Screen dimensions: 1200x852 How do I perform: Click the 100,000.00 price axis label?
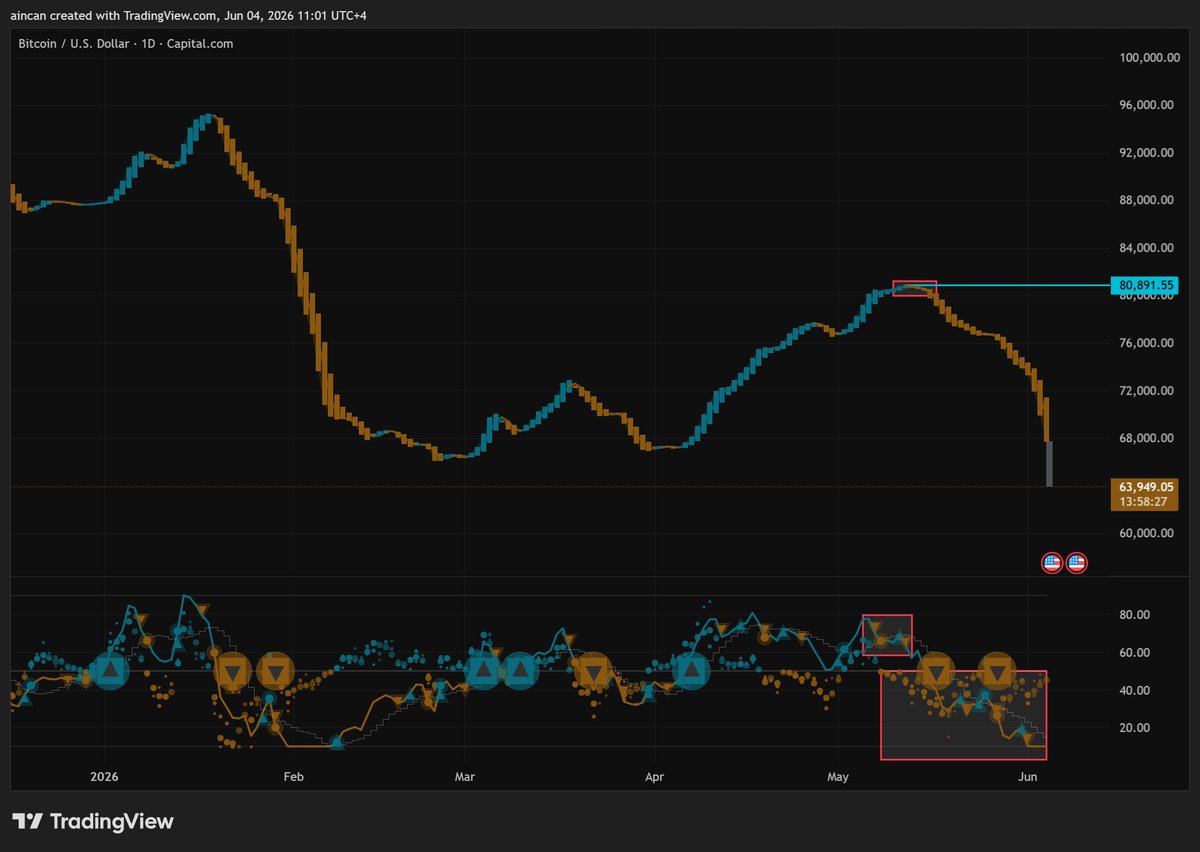point(1148,58)
